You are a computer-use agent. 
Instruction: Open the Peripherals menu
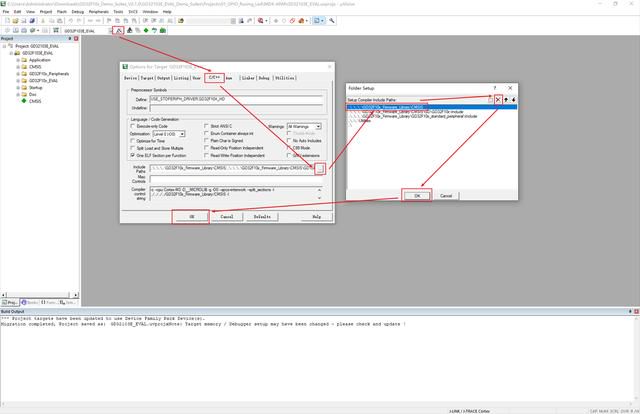[x=99, y=12]
